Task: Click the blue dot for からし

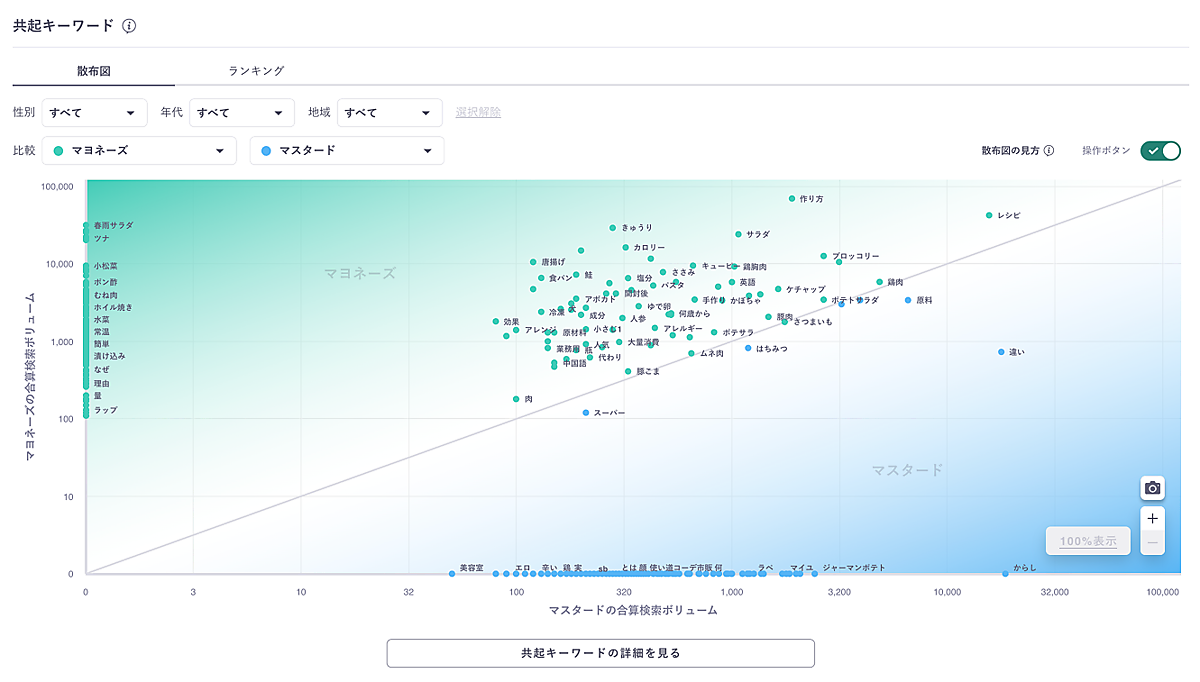Action: pos(1005,573)
